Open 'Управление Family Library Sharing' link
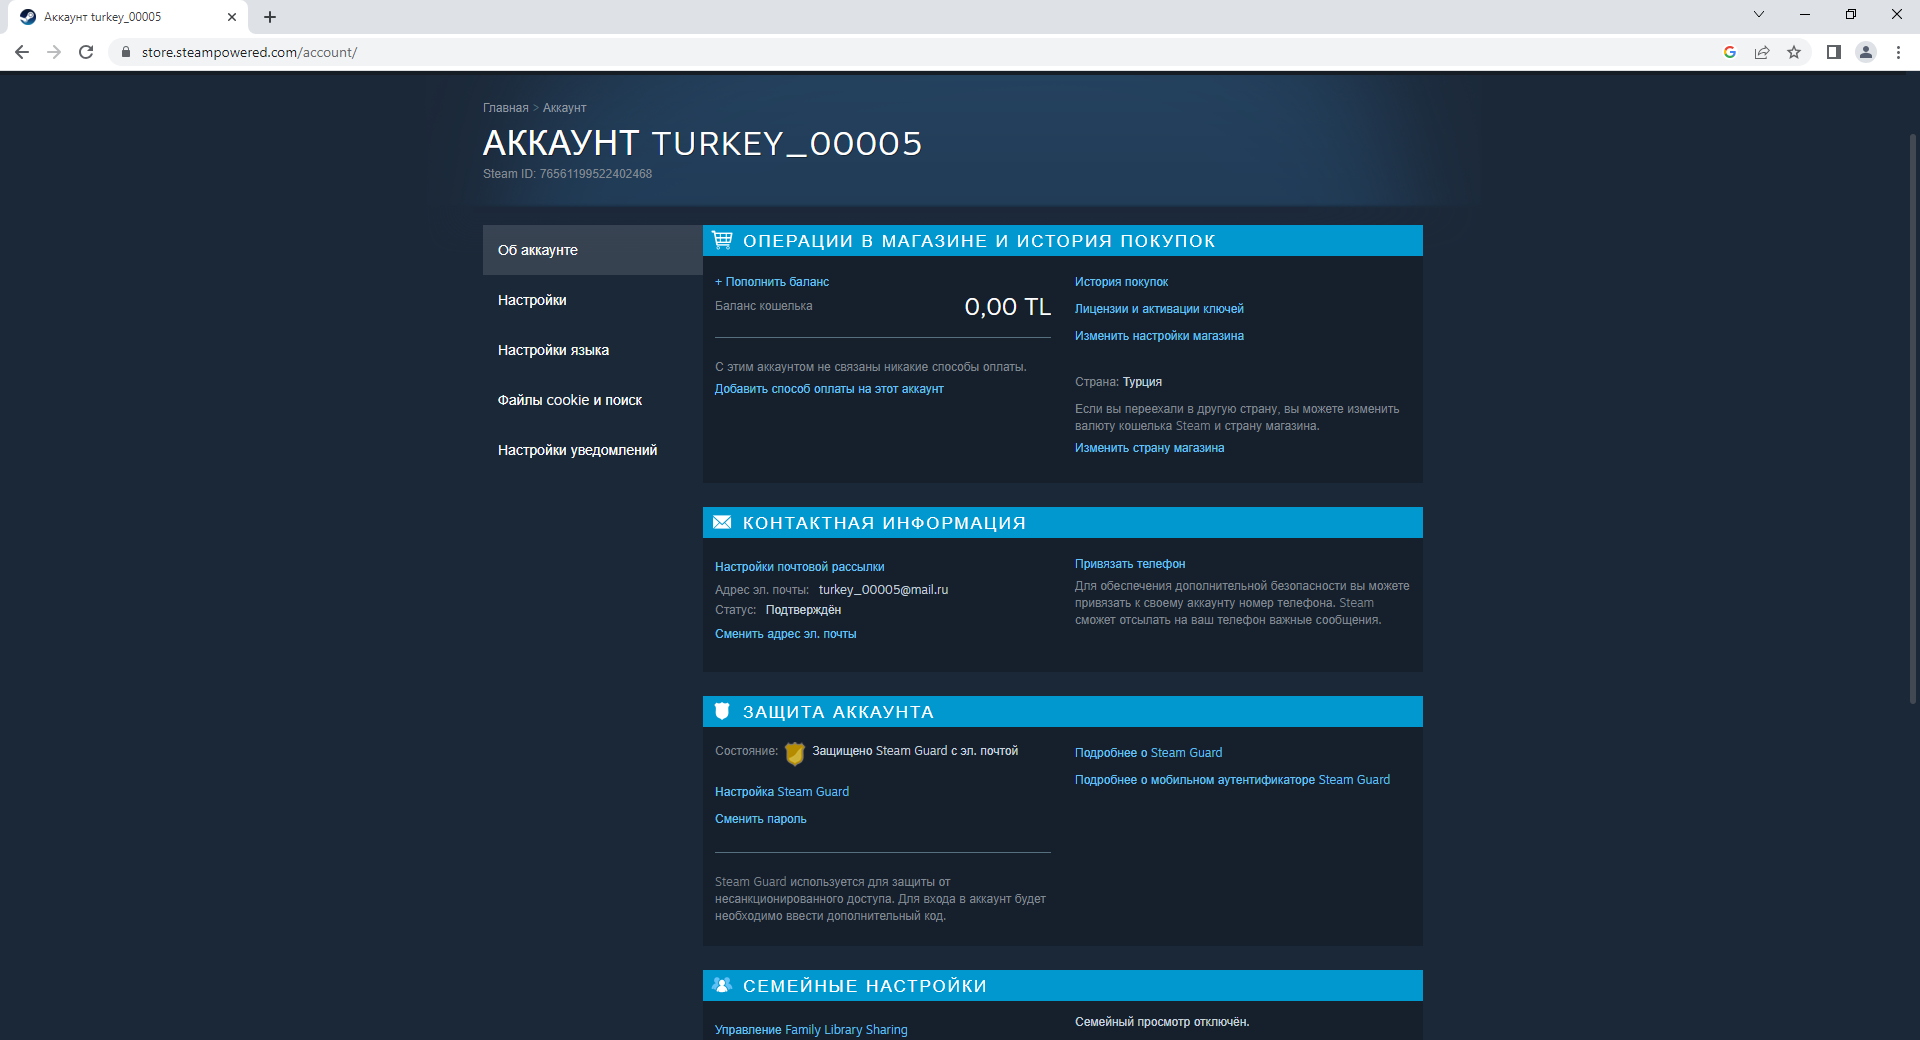This screenshot has width=1920, height=1040. [x=811, y=1030]
